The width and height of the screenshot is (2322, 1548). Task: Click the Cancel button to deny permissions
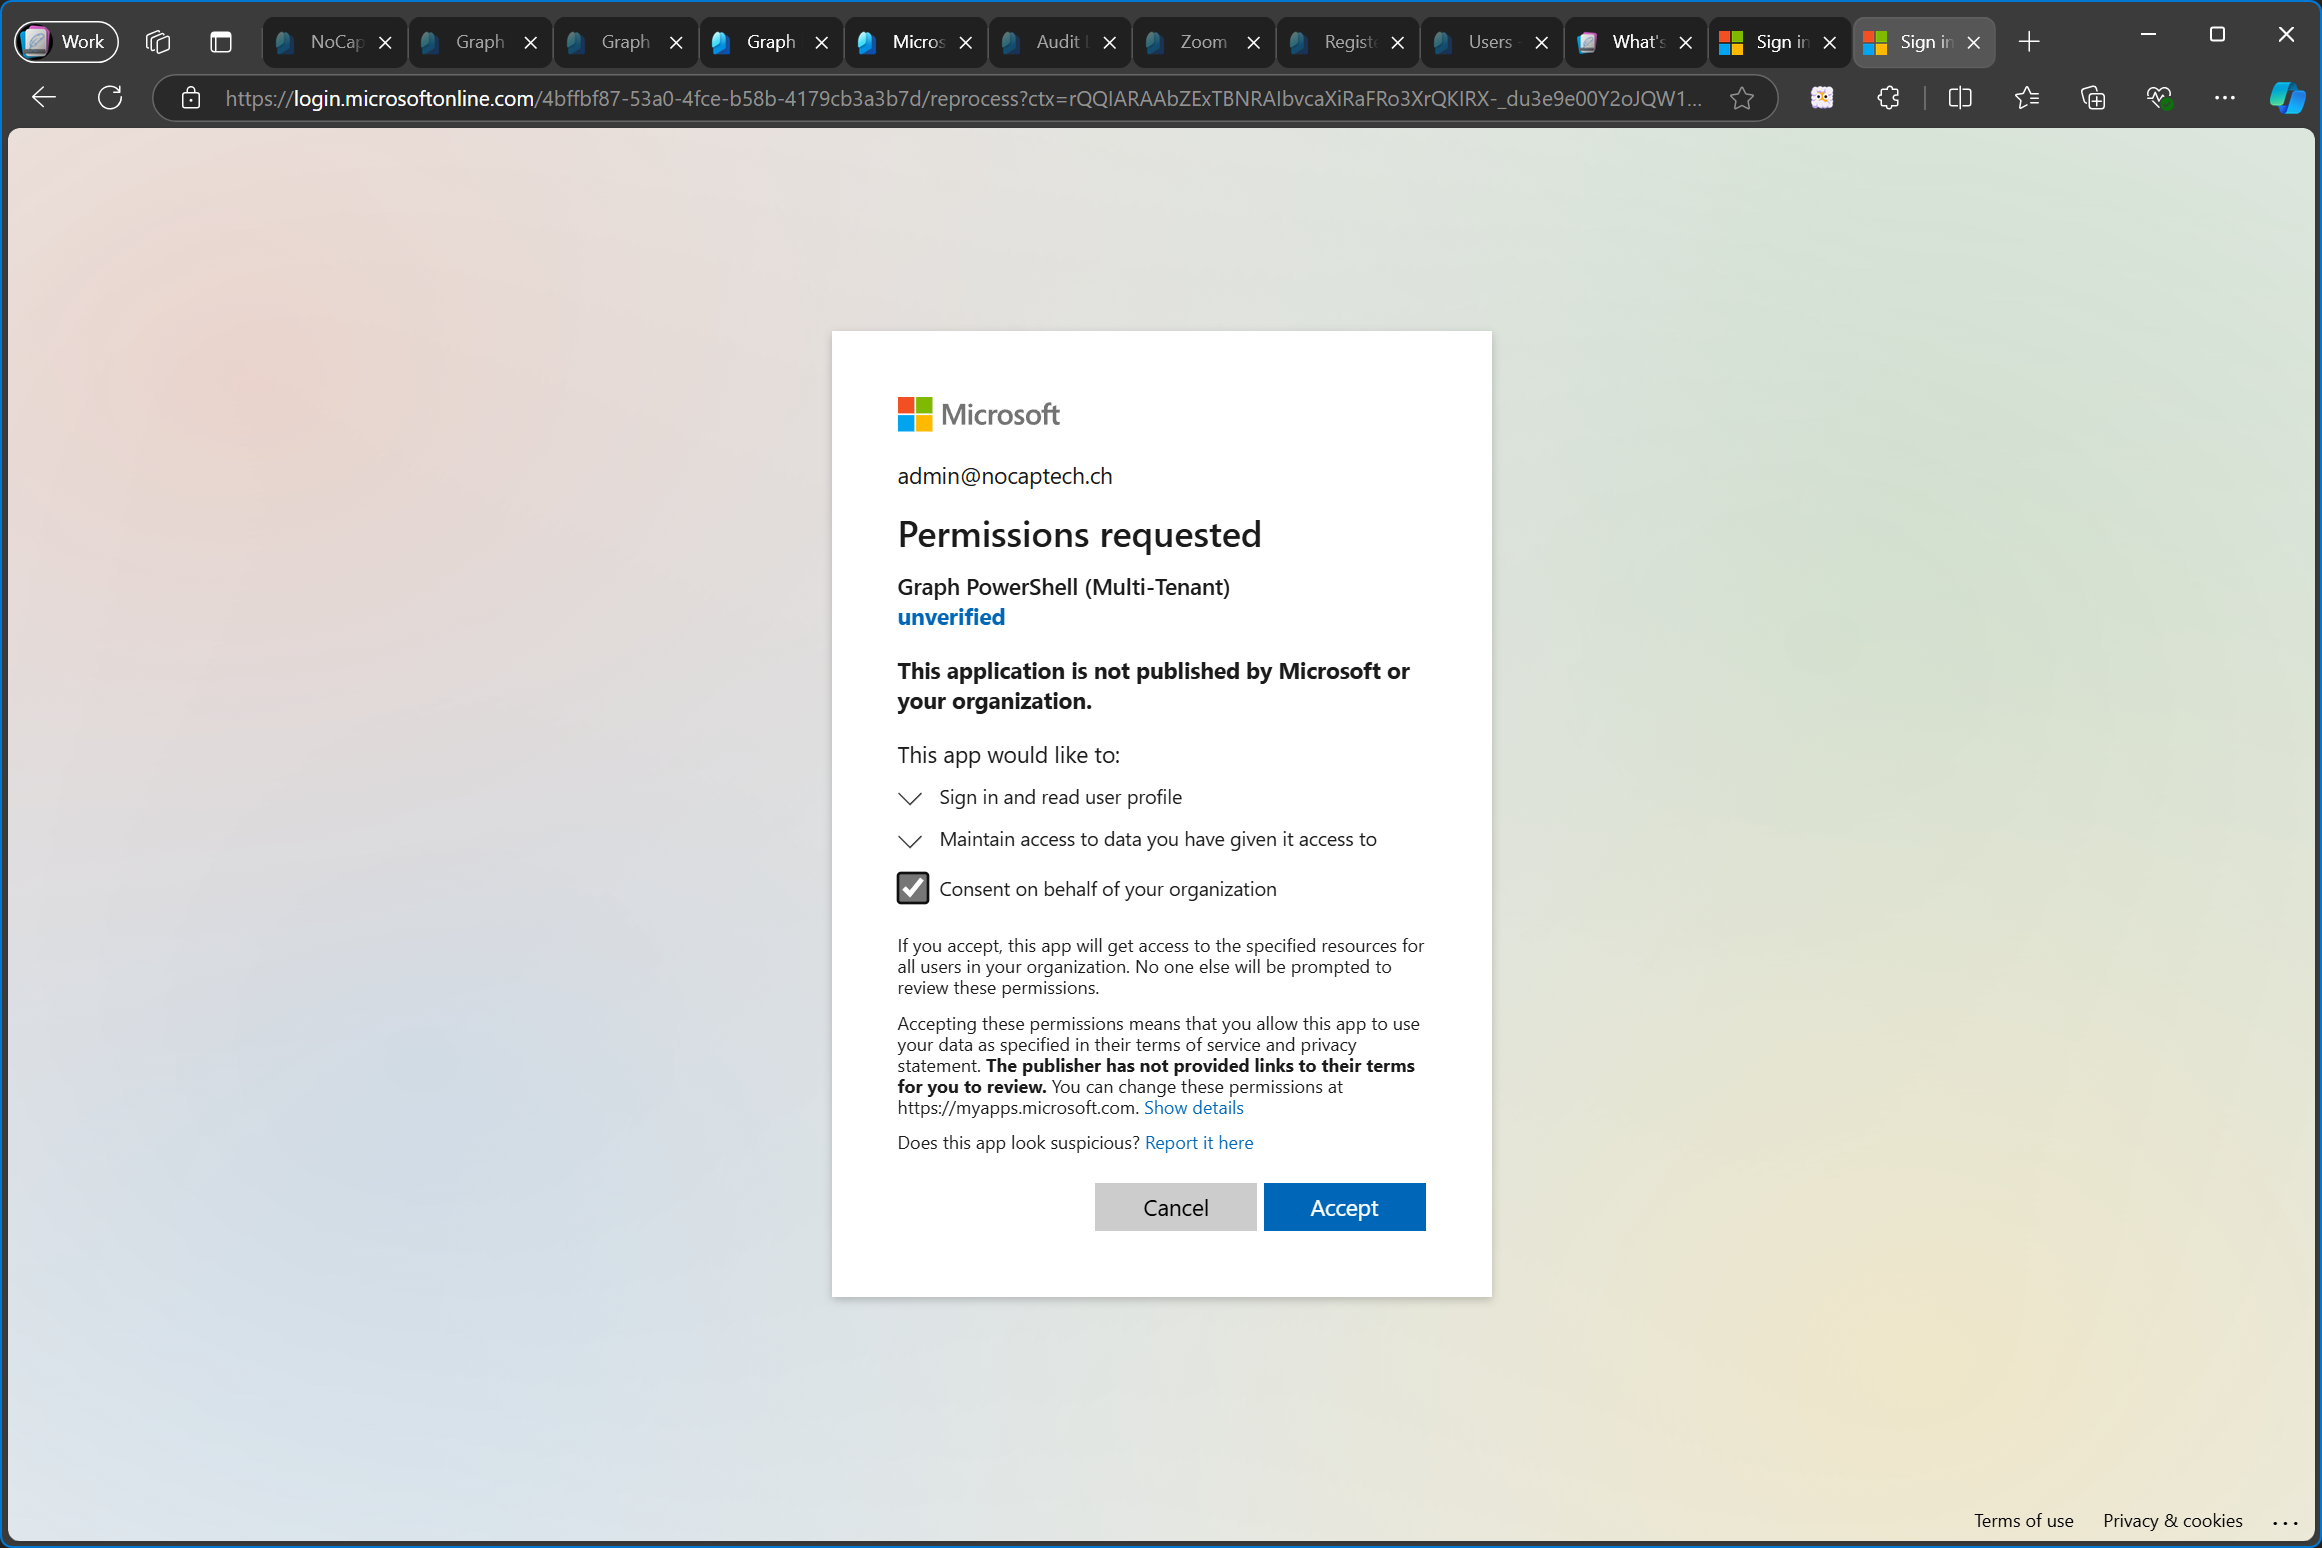[x=1177, y=1206]
